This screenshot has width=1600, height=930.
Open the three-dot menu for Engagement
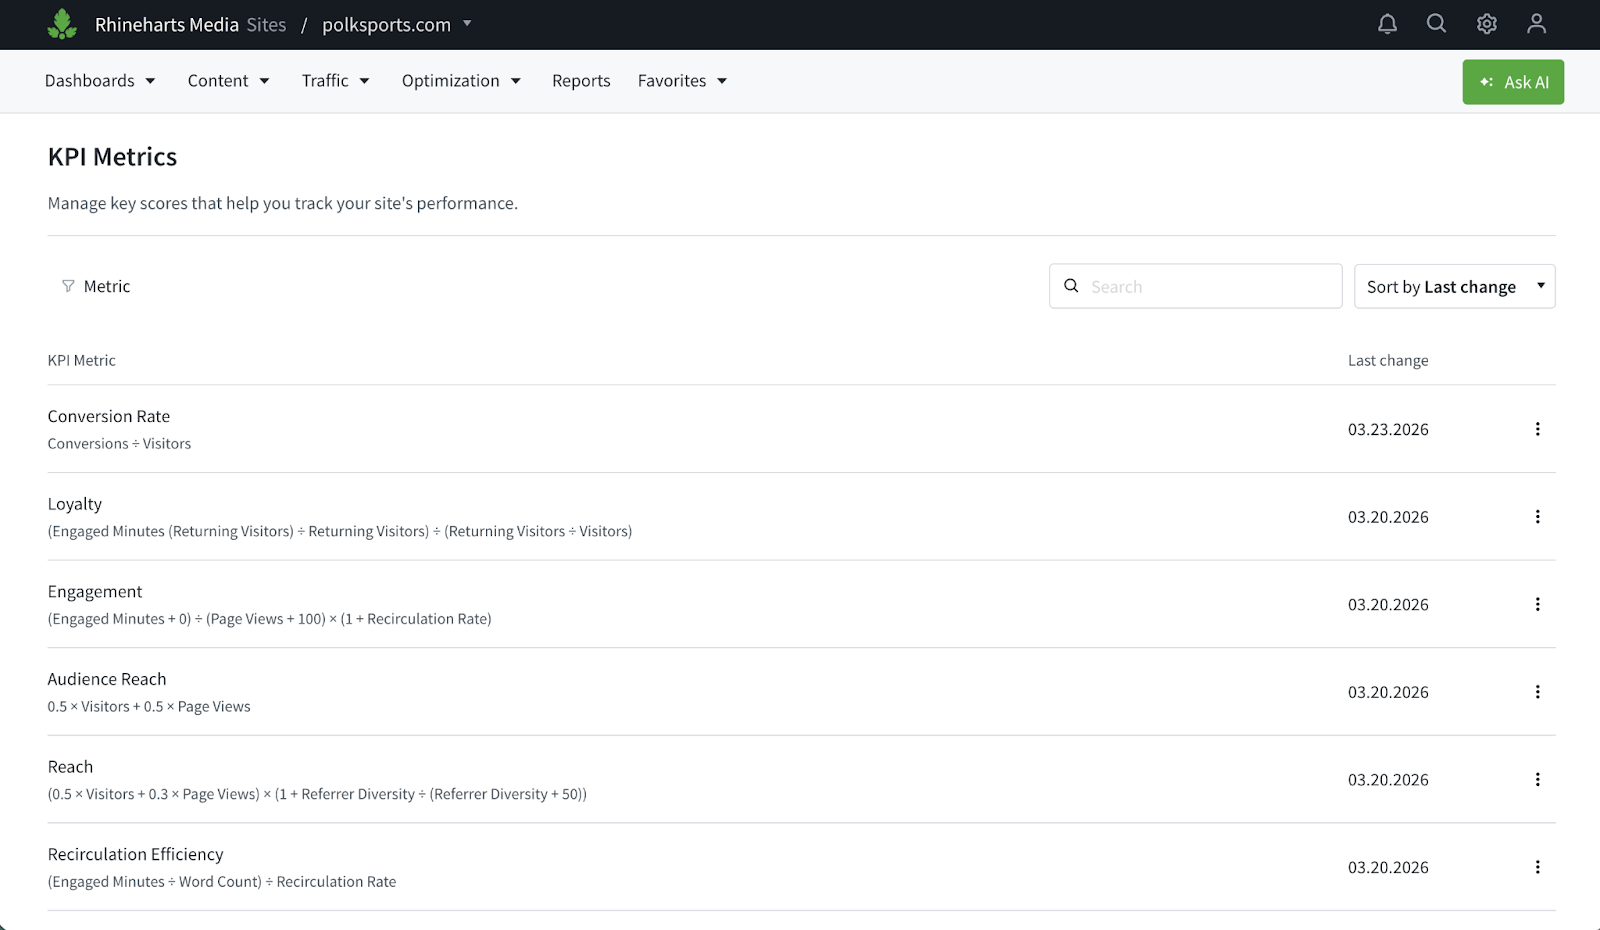[1537, 604]
